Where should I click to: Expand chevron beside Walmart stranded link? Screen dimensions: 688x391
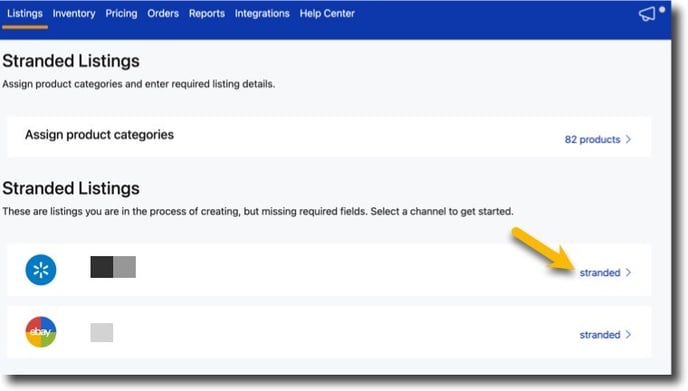[x=628, y=273]
